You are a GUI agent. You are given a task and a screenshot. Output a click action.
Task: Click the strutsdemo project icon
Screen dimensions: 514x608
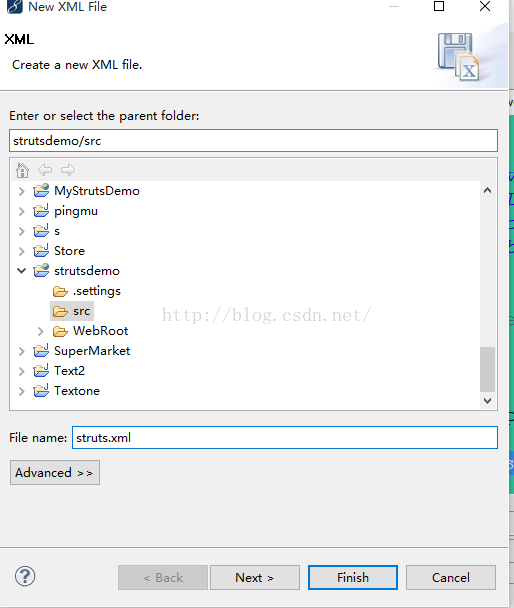coord(41,271)
